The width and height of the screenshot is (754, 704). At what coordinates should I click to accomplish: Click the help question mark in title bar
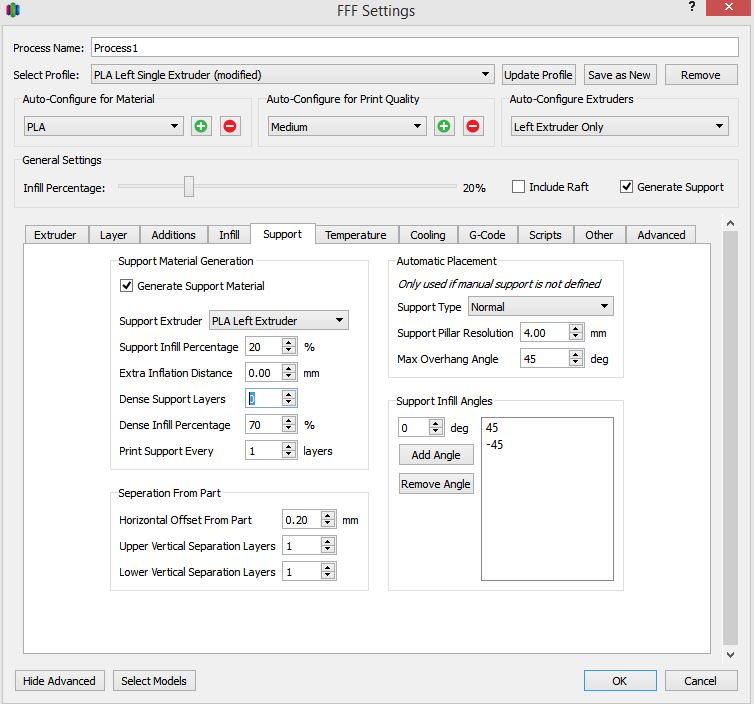(x=690, y=8)
